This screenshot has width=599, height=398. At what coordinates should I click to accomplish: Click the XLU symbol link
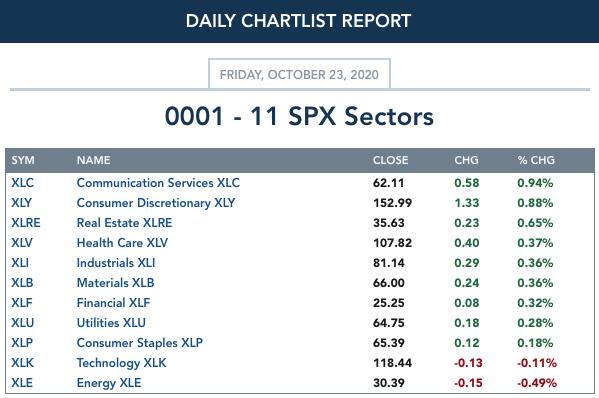pyautogui.click(x=23, y=323)
